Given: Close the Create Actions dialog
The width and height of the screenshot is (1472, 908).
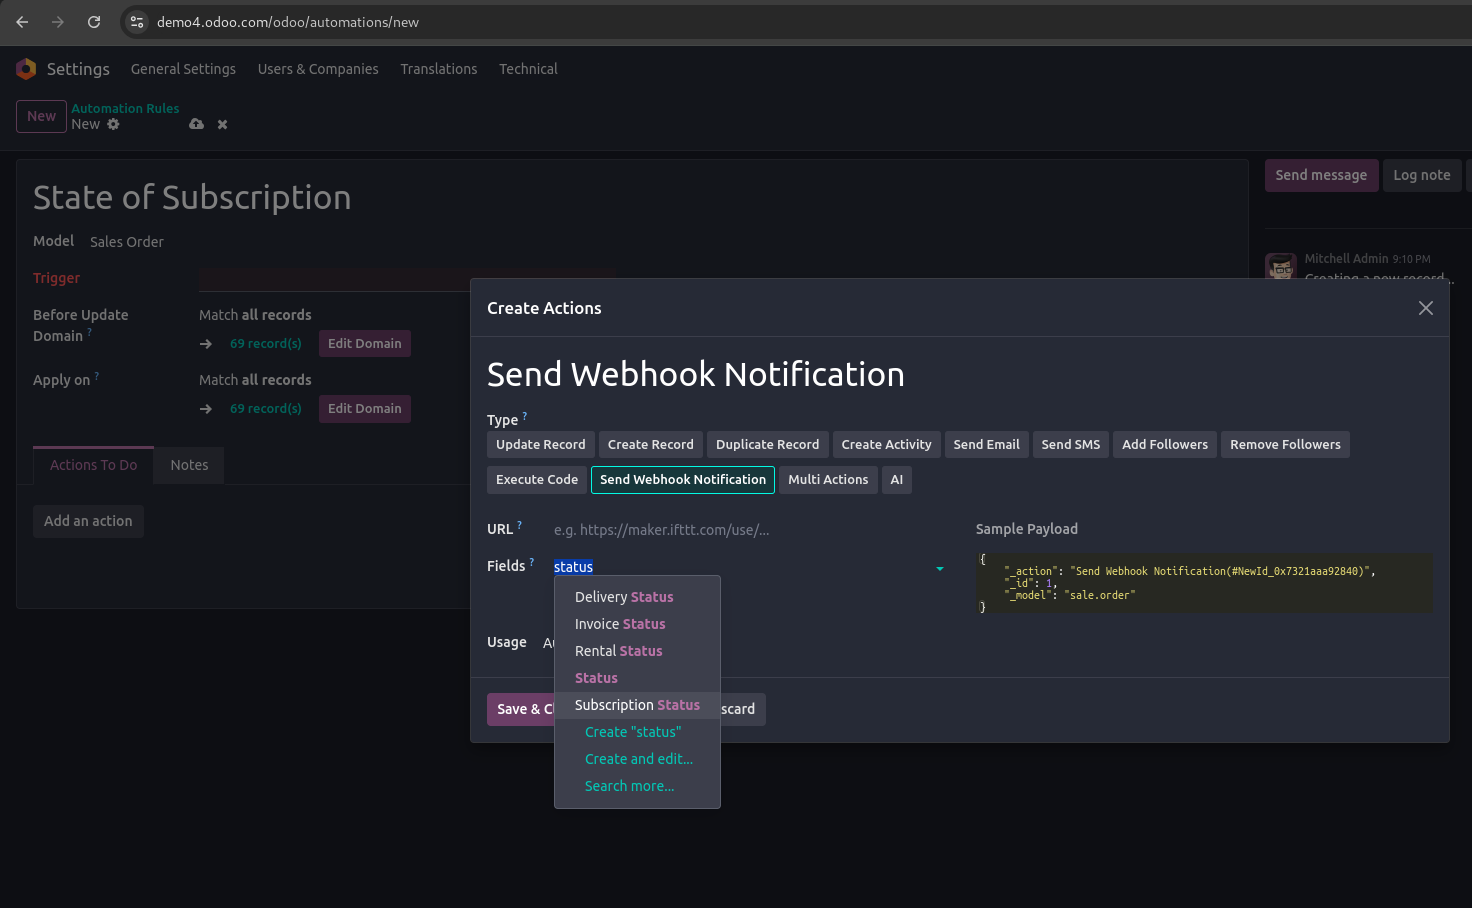Looking at the screenshot, I should (x=1425, y=308).
